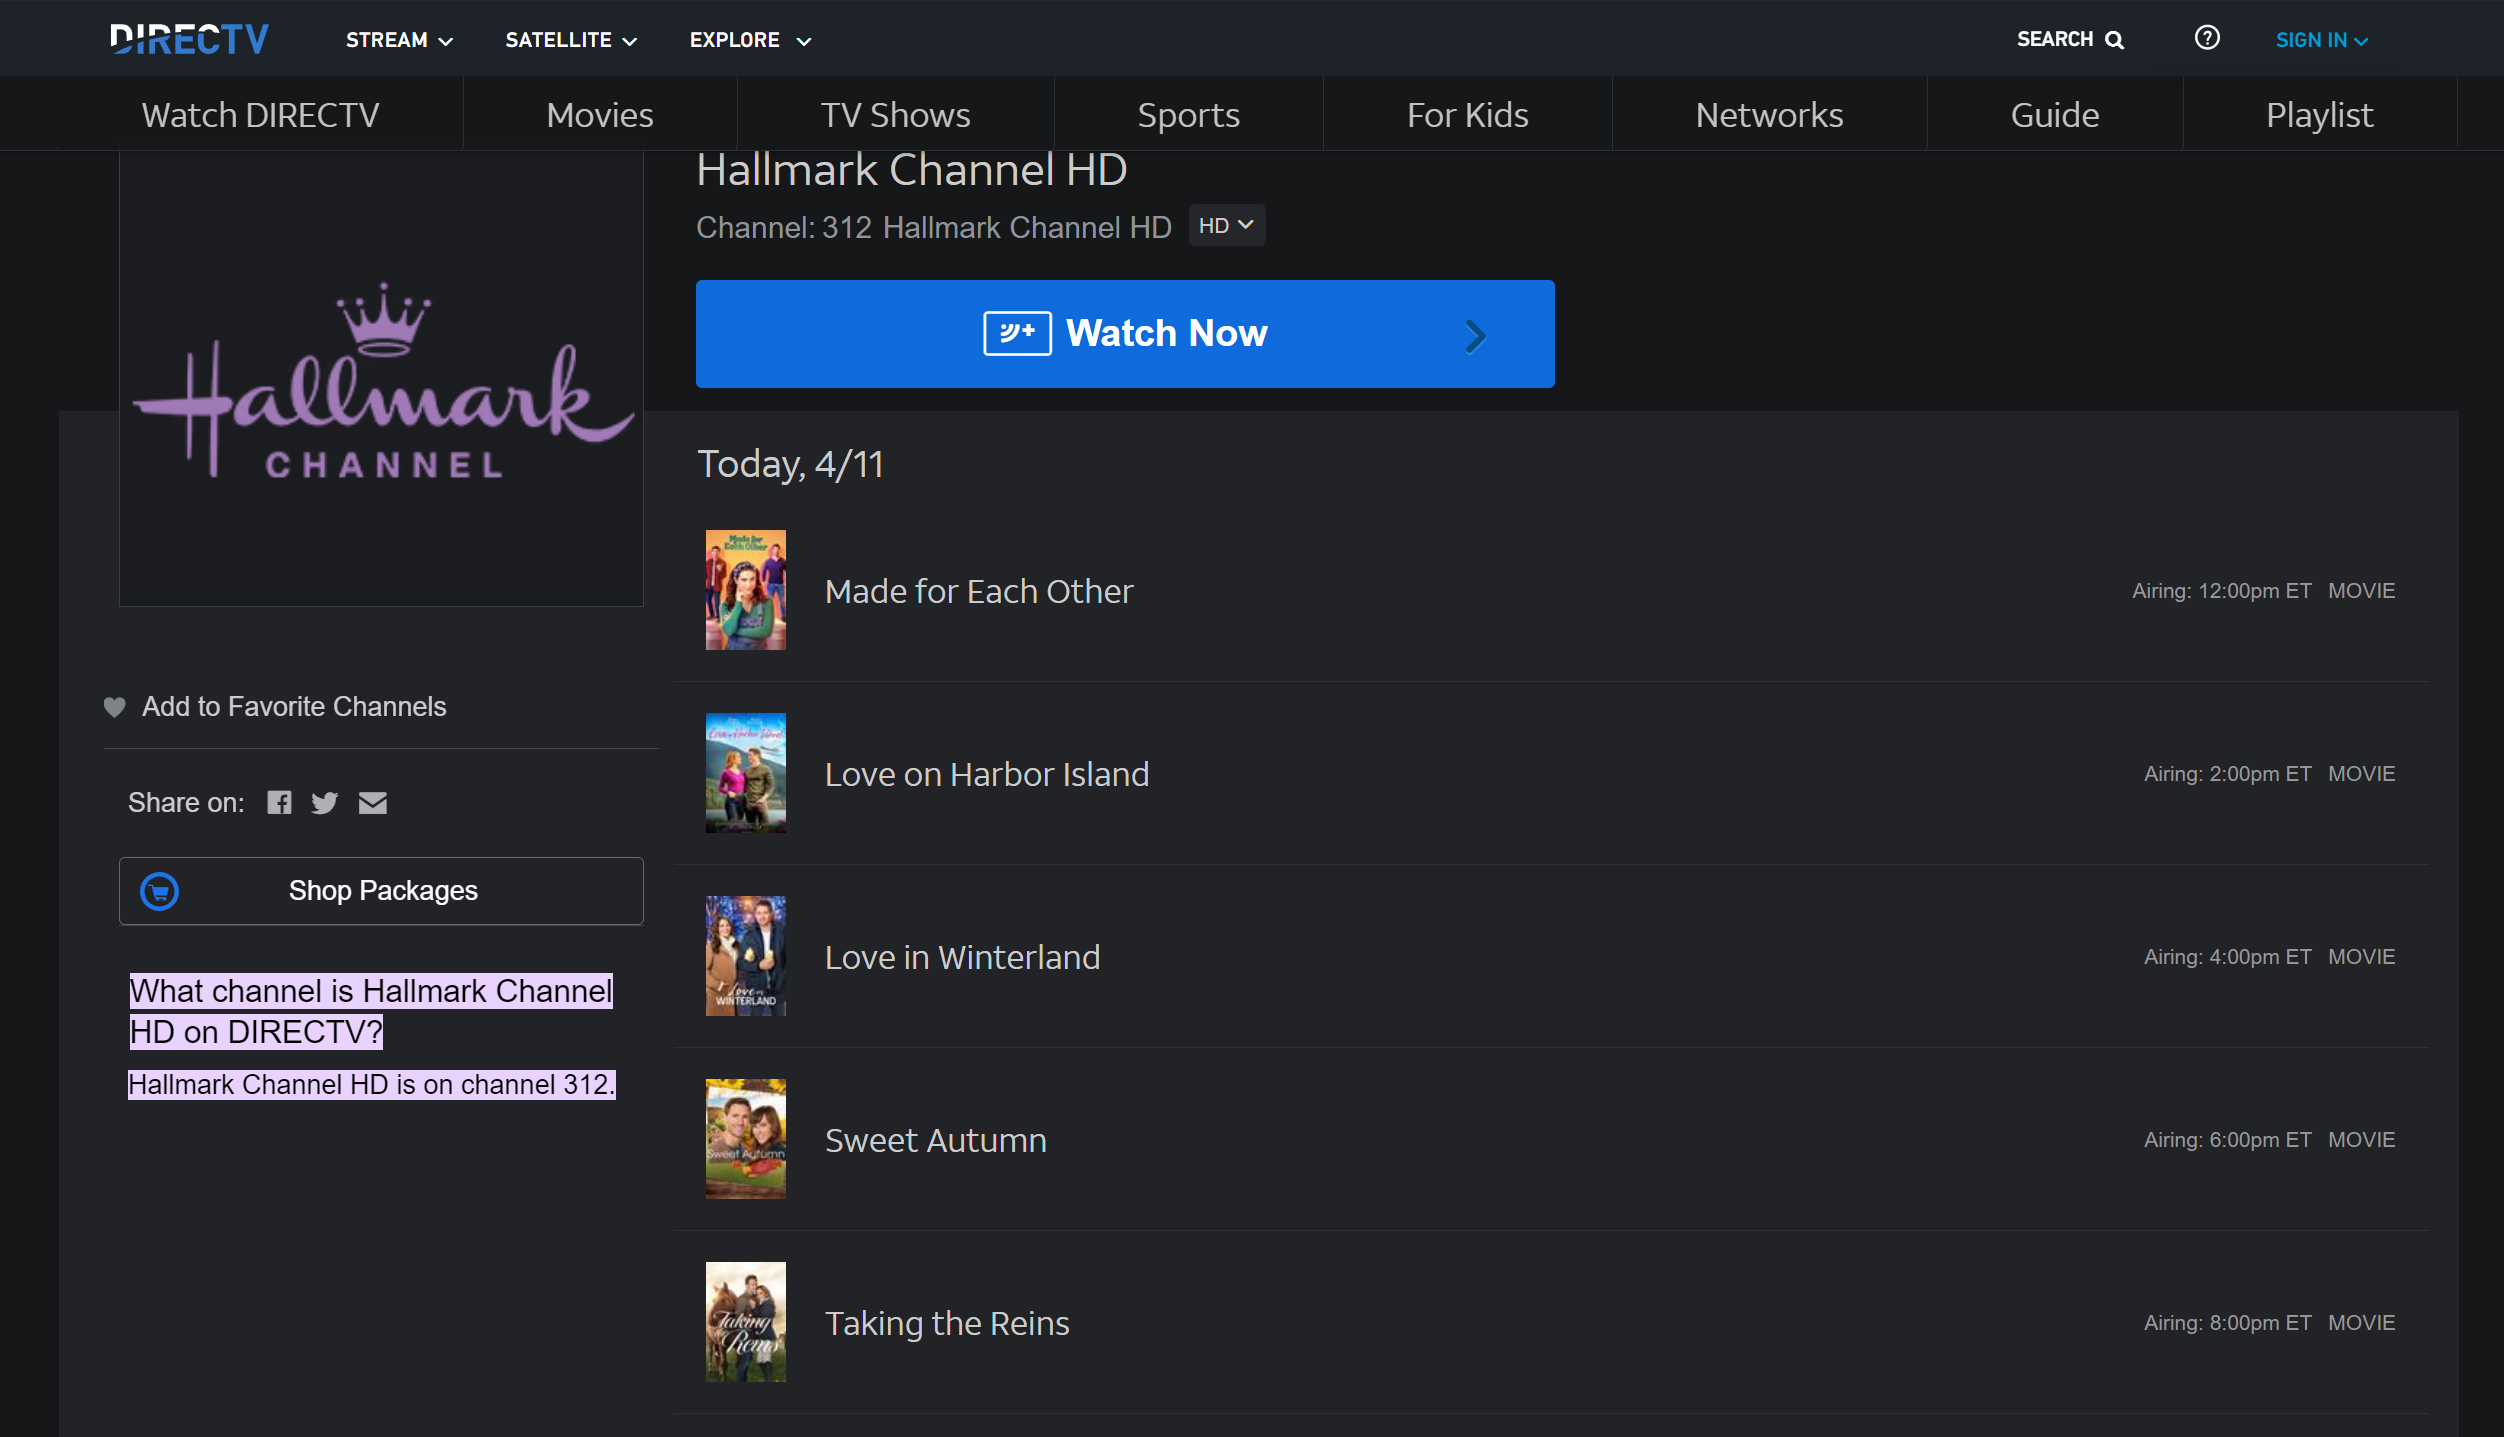
Task: Expand the EXPLORE menu
Action: coord(748,40)
